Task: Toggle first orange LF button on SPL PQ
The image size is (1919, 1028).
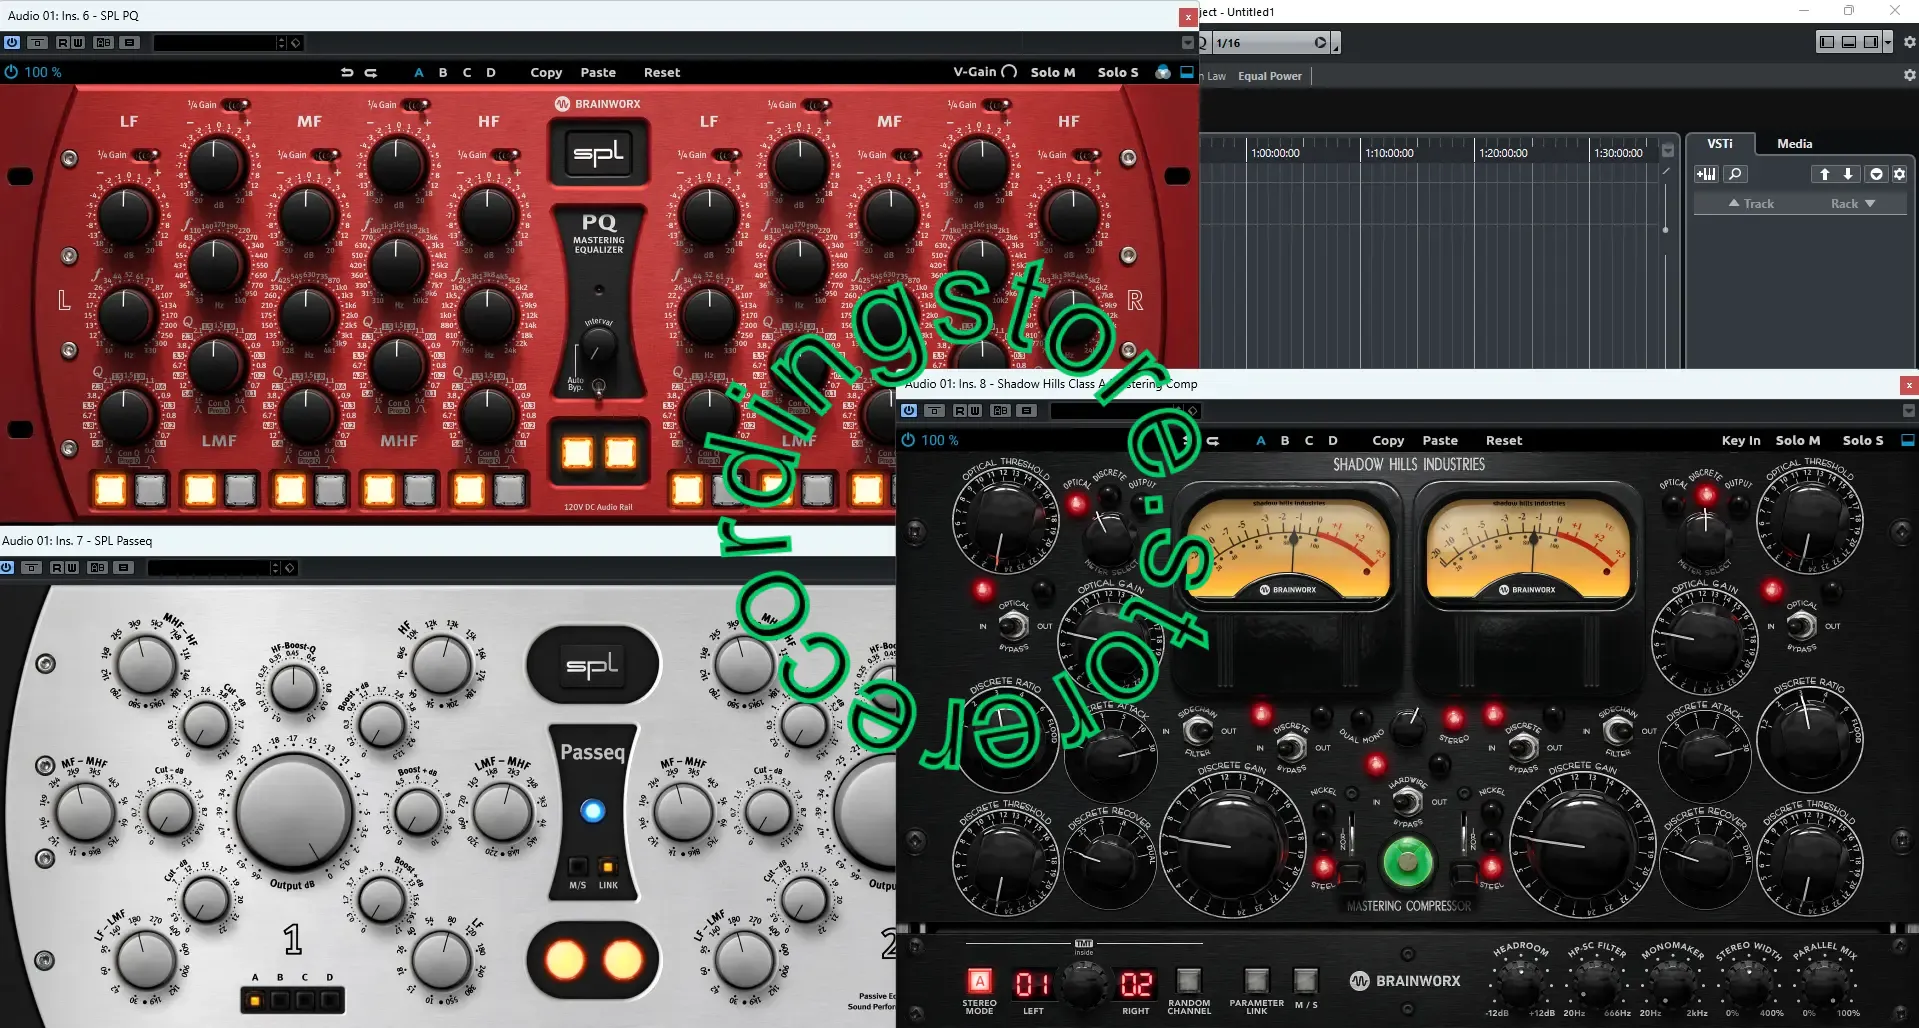Action: (110, 489)
